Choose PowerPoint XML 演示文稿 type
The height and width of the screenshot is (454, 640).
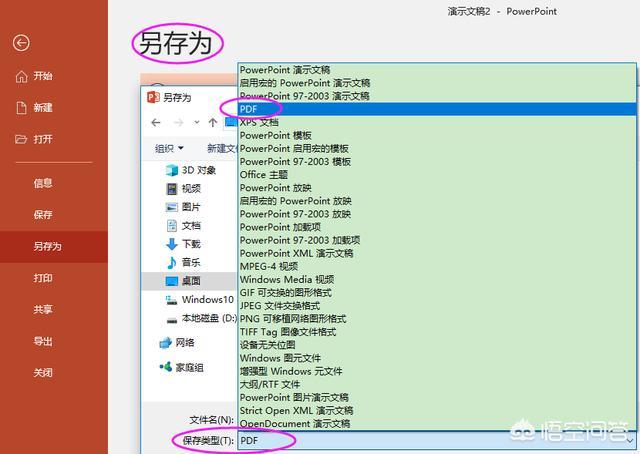(437, 253)
